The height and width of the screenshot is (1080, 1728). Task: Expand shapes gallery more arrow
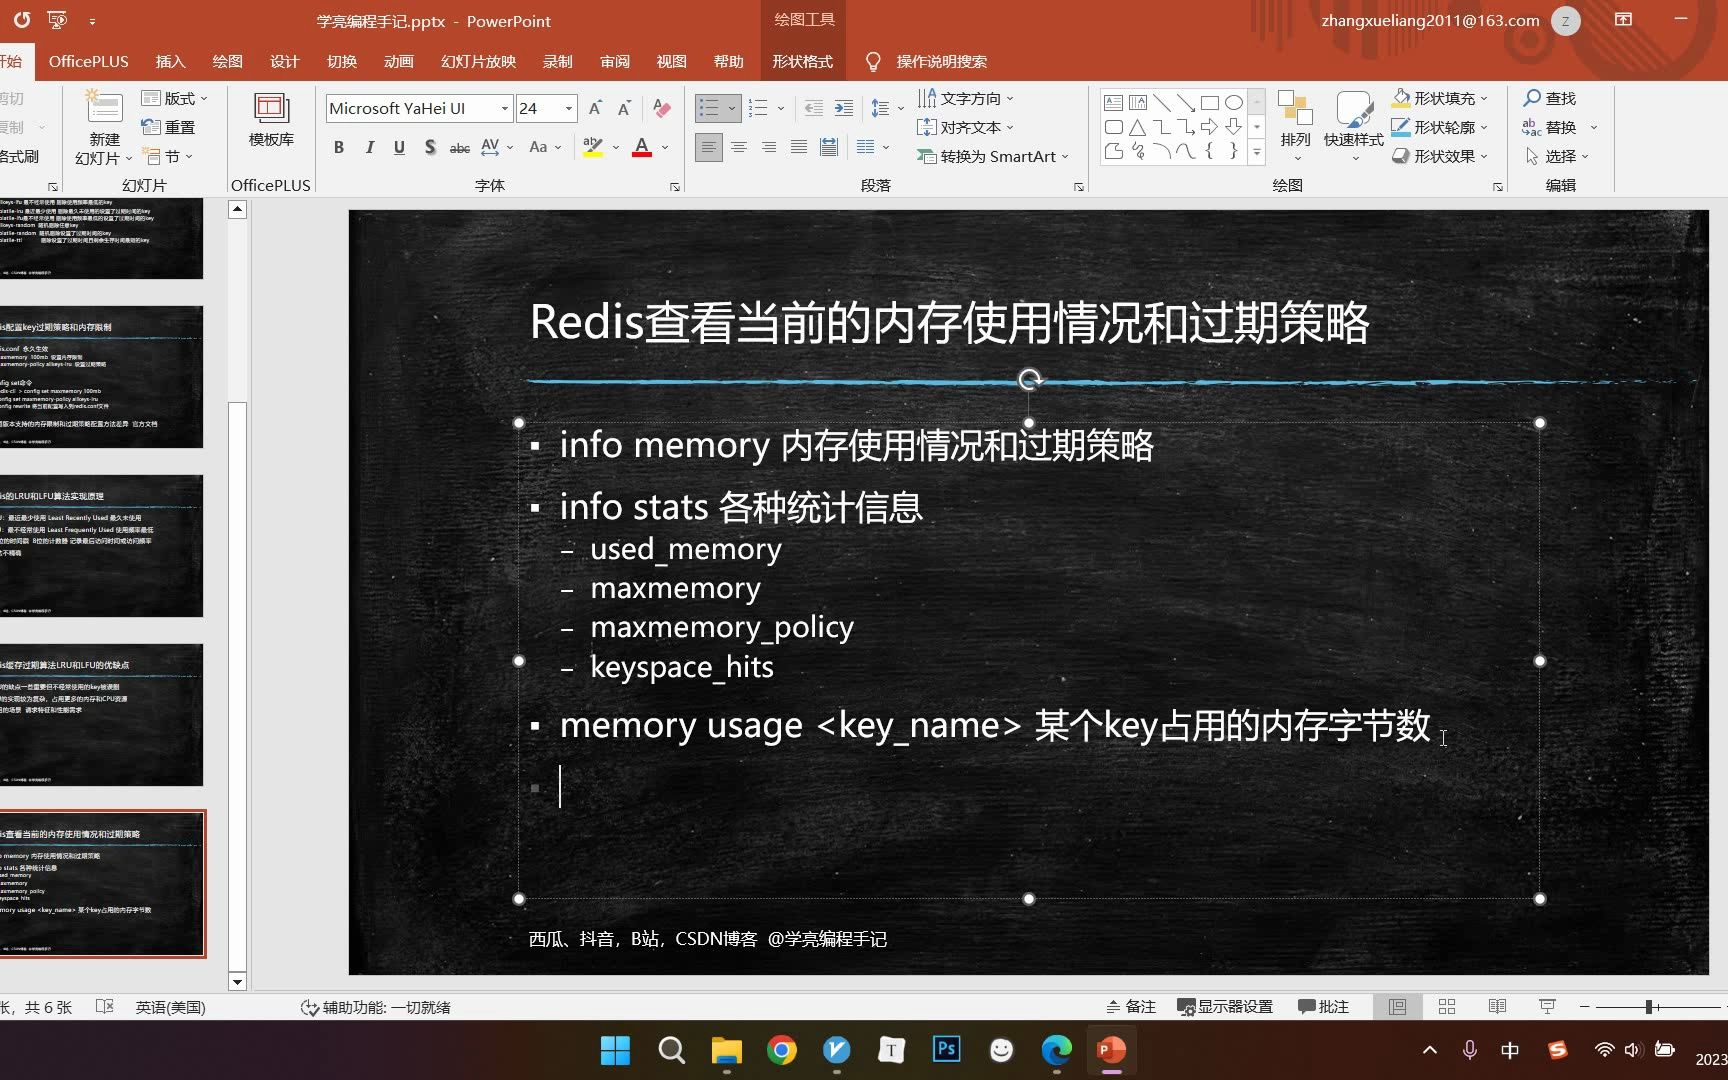(x=1257, y=152)
